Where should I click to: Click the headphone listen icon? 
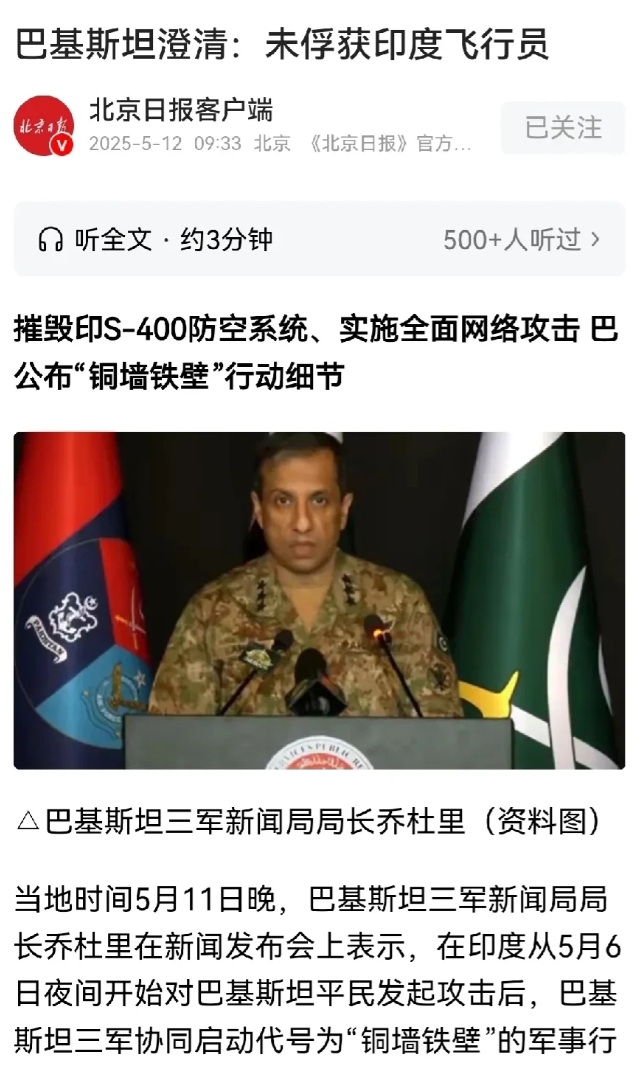tap(50, 239)
